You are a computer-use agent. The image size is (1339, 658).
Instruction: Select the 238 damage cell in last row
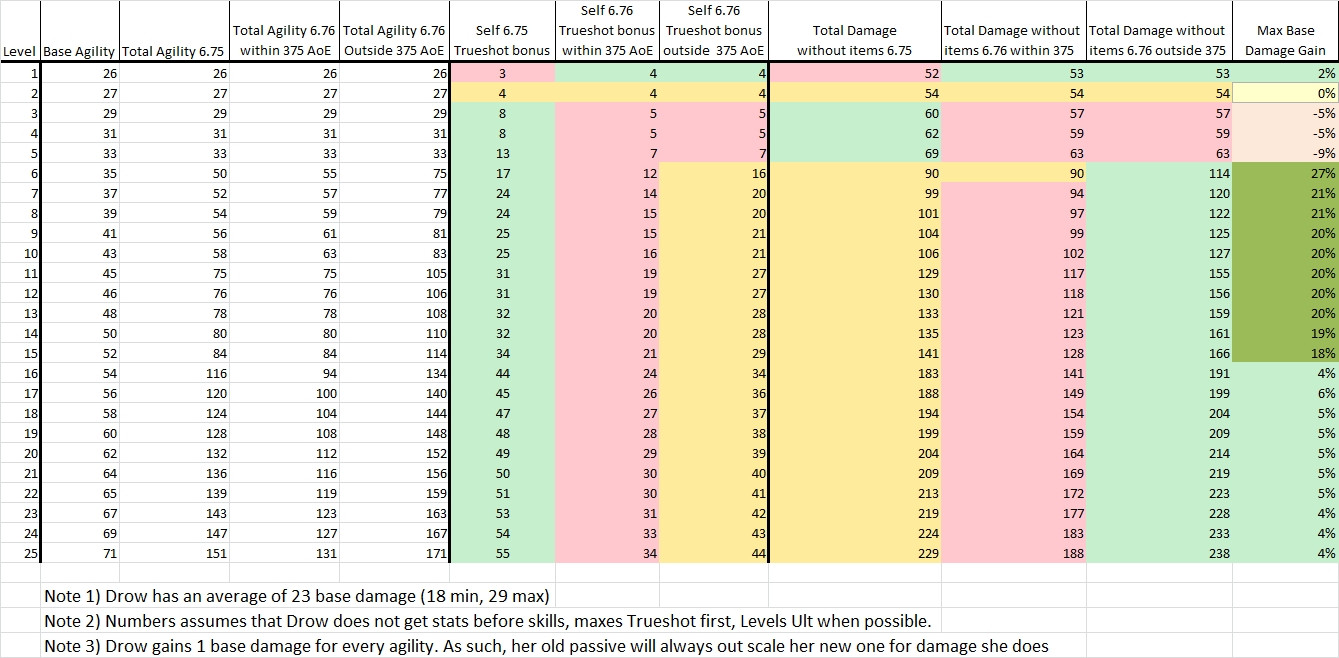click(1159, 553)
